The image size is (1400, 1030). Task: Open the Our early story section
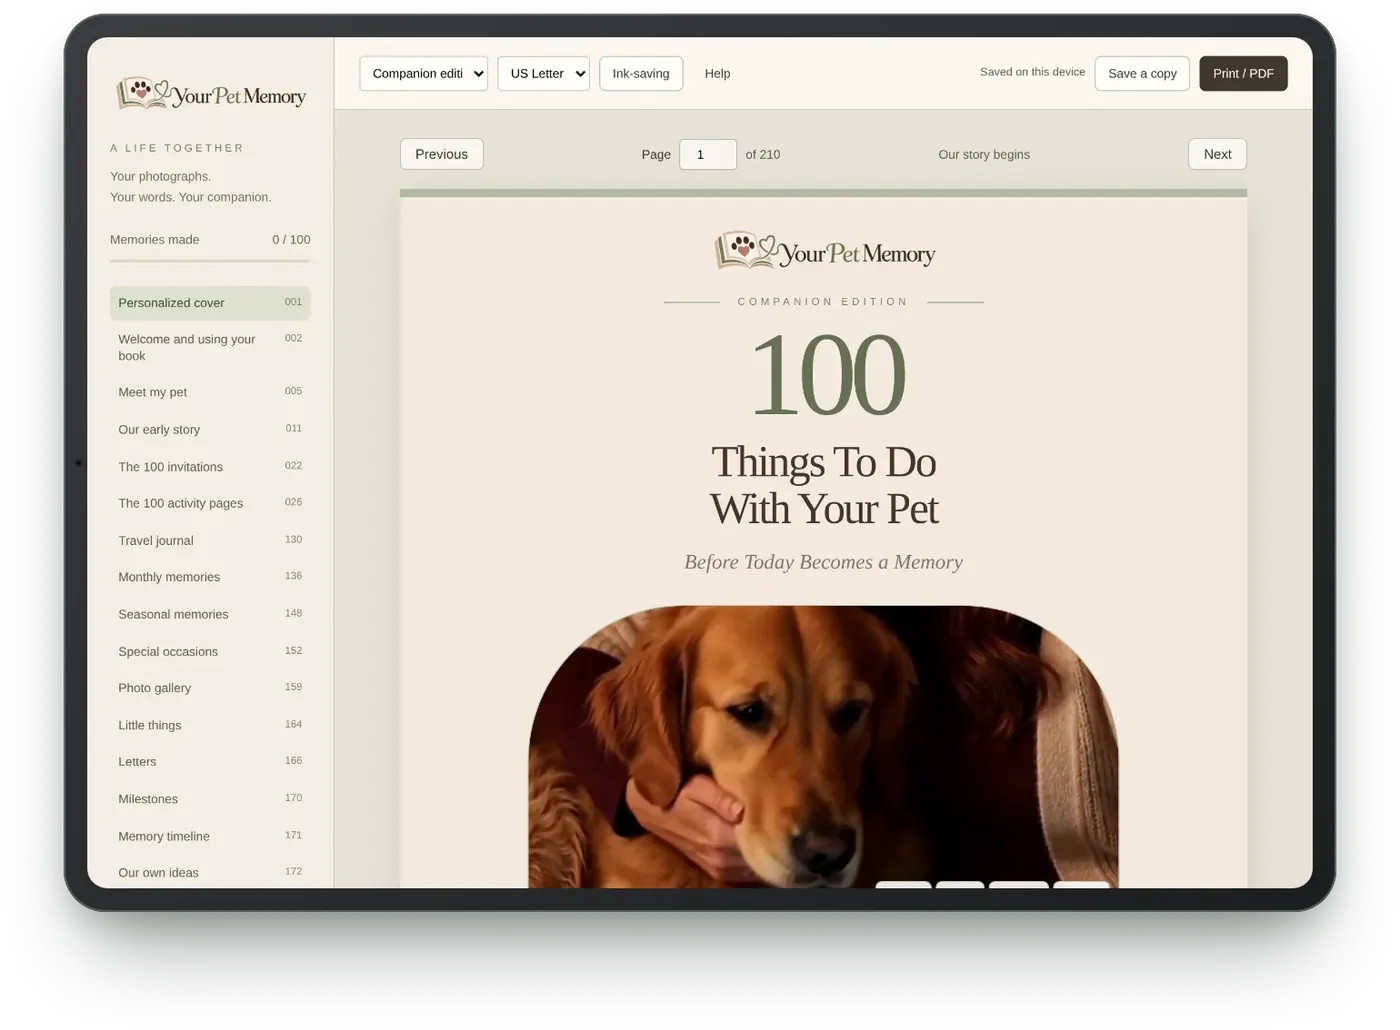210,429
